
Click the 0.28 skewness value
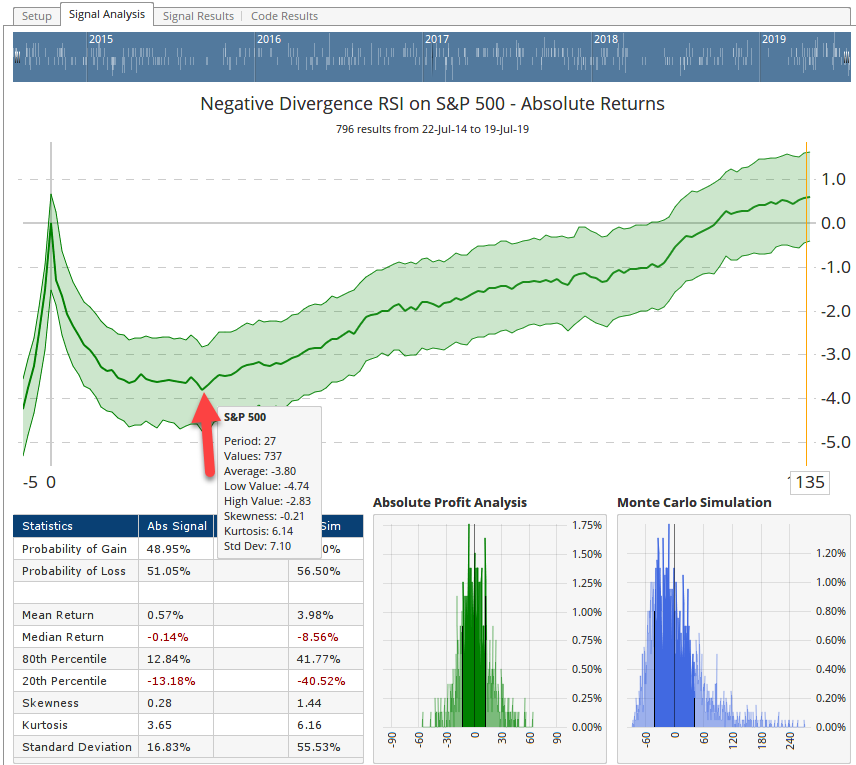point(159,703)
